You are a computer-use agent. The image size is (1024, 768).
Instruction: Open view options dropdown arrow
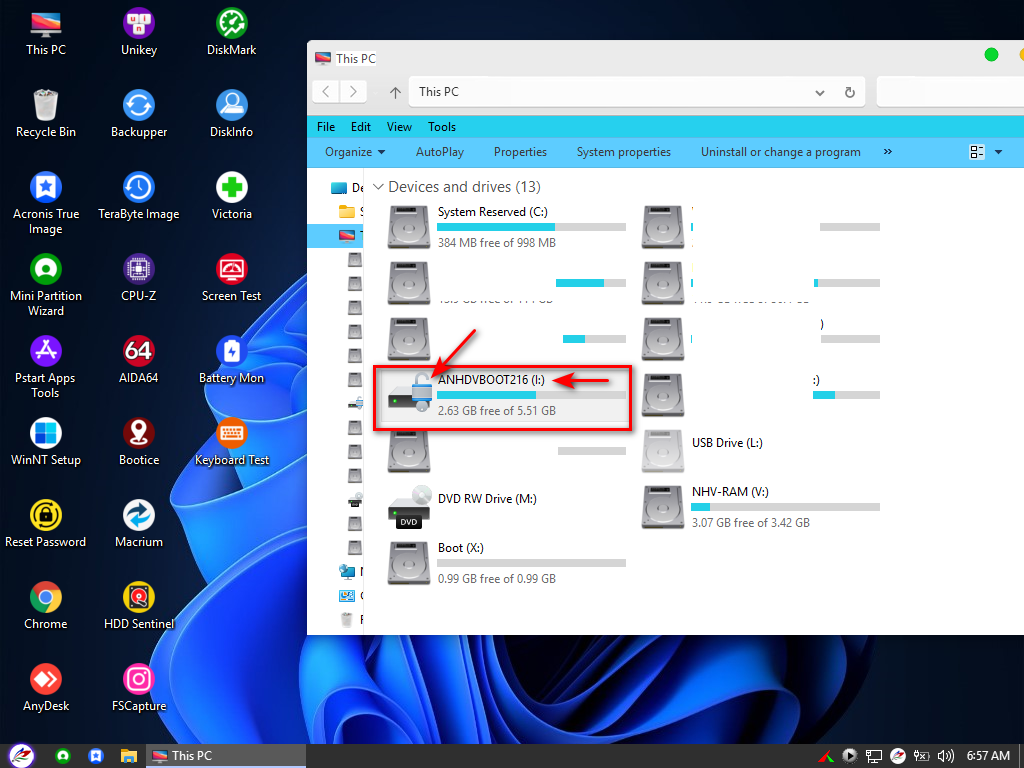tap(999, 152)
